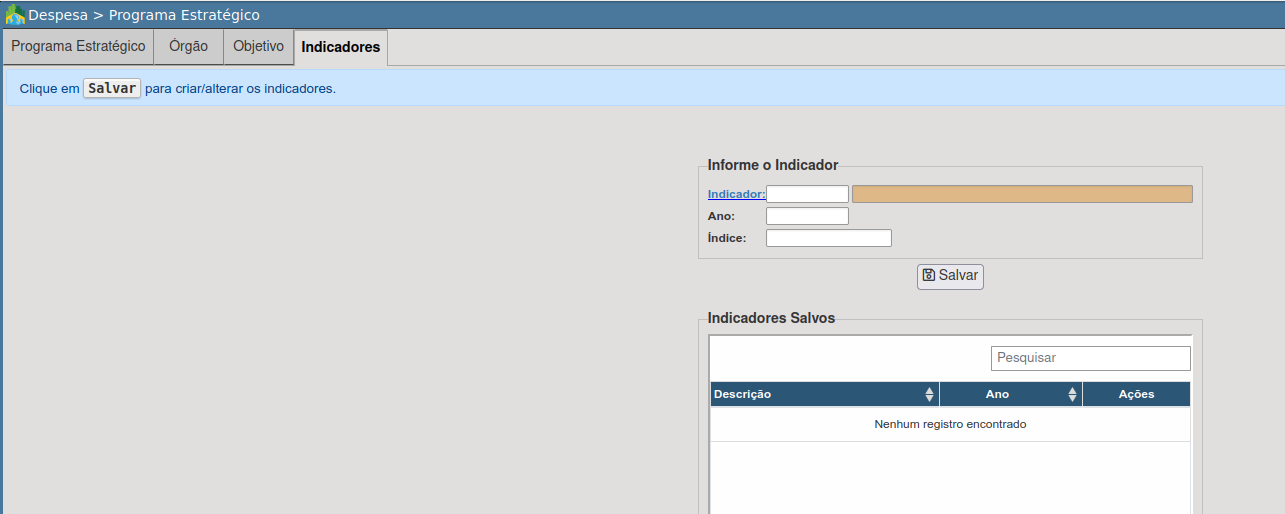
Task: Click the application logo in the title bar
Action: tap(15, 15)
